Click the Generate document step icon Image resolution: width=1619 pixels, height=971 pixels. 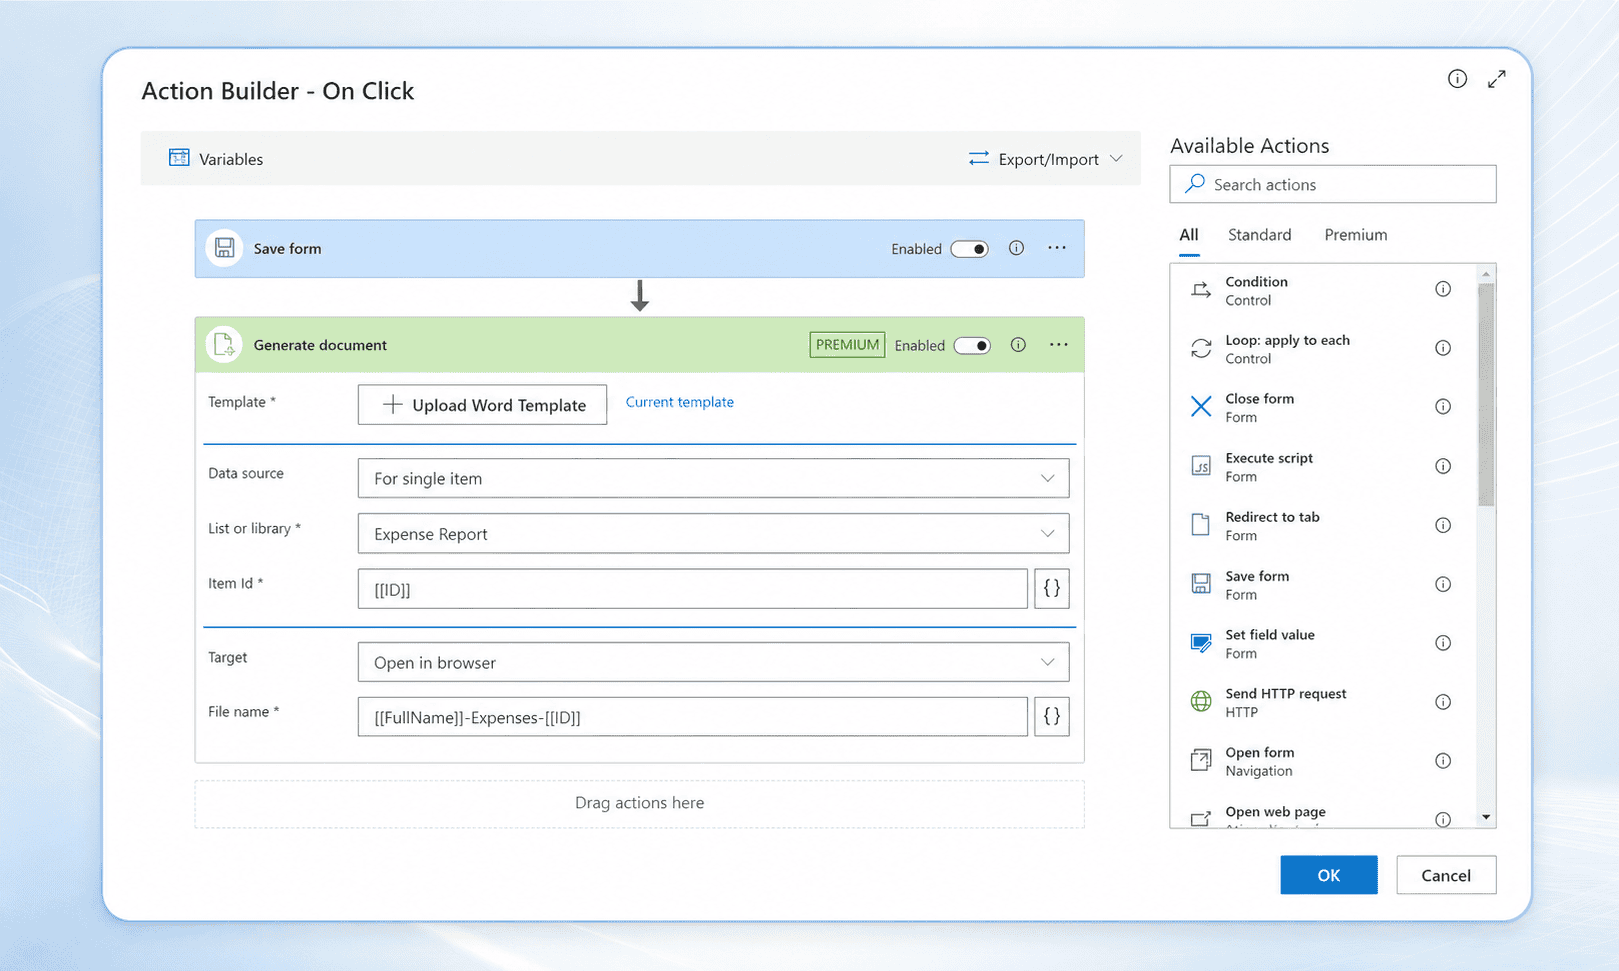point(224,345)
